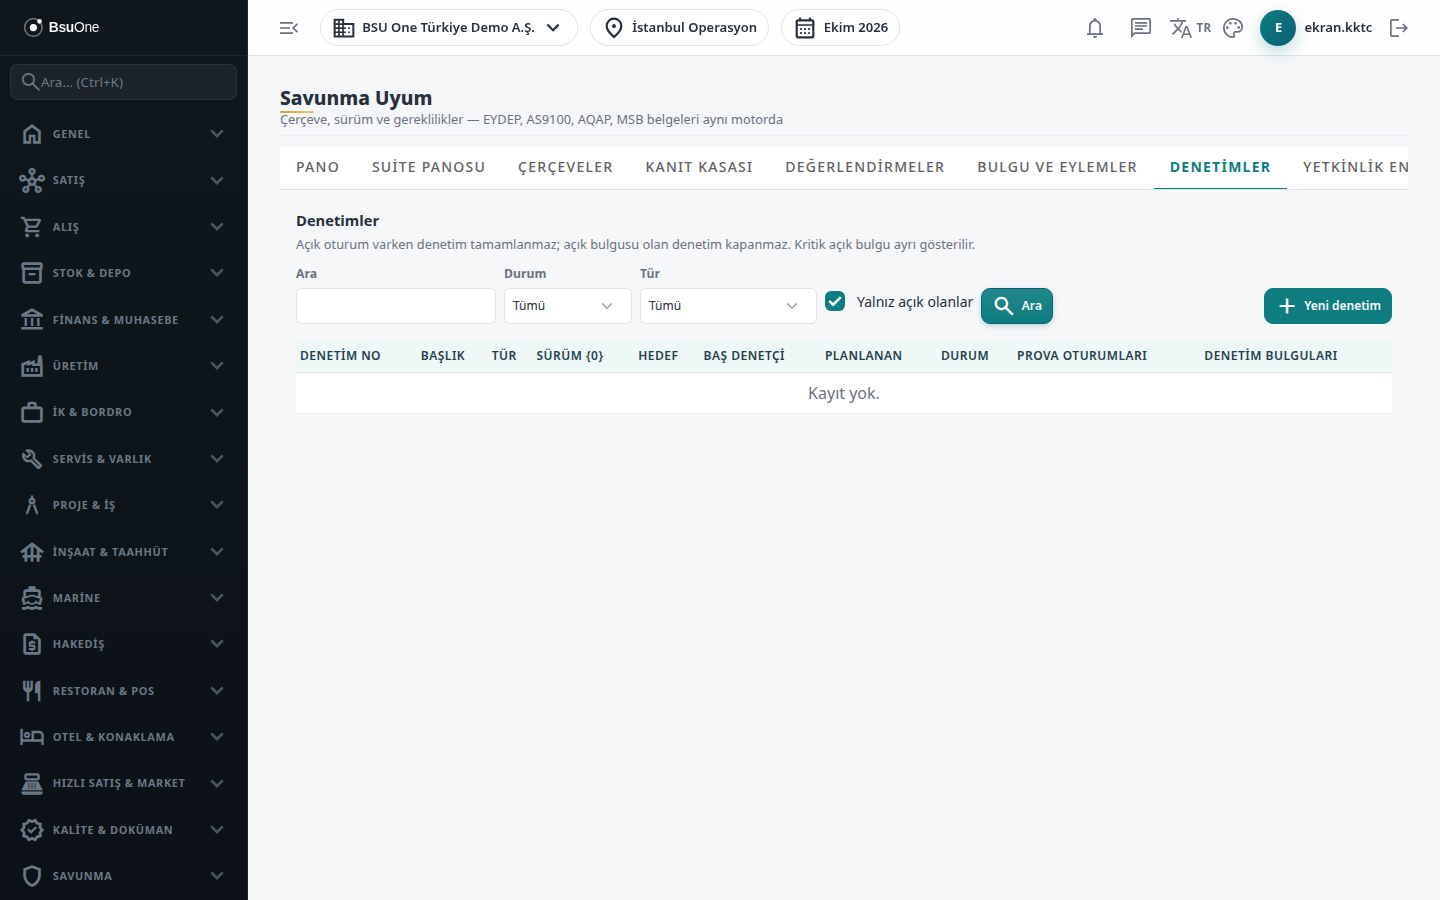Open the Suite Panosu tab
This screenshot has height=900, width=1440.
428,167
